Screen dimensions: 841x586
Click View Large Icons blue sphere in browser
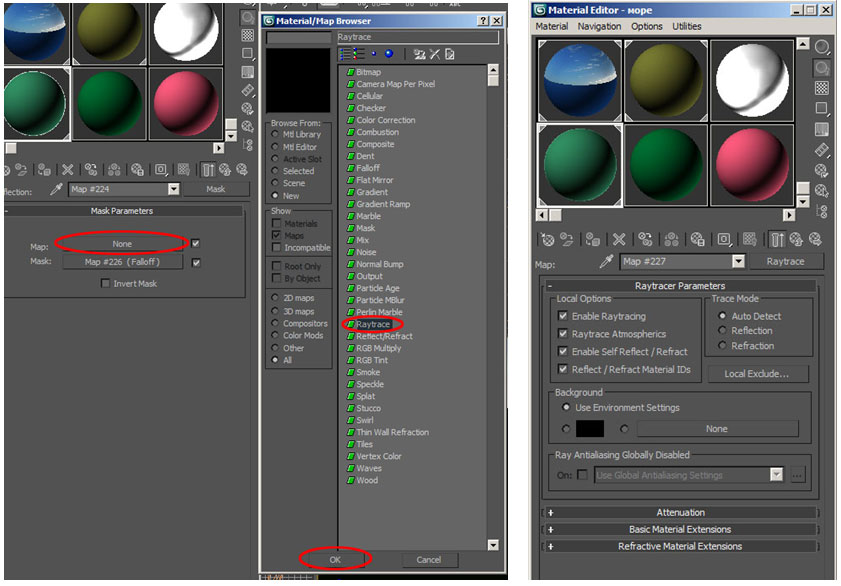tap(389, 54)
